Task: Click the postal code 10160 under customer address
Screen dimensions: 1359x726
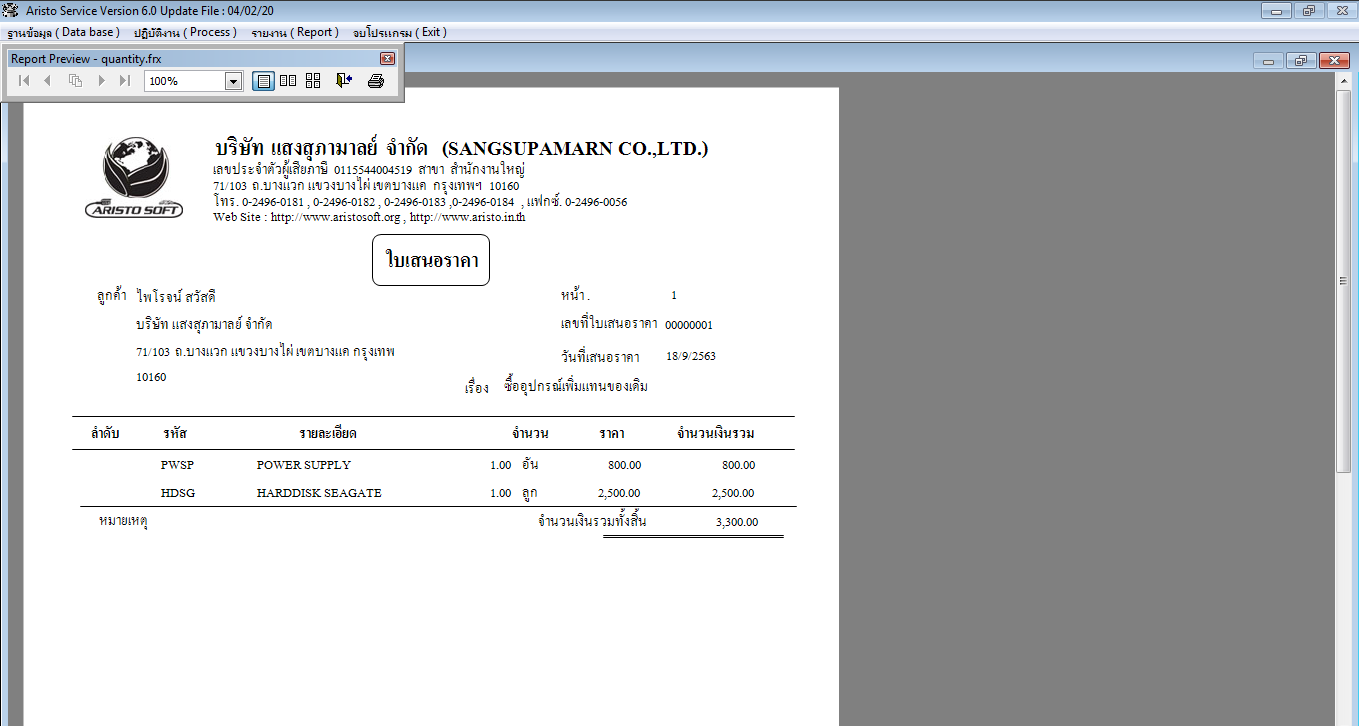Action: 151,378
